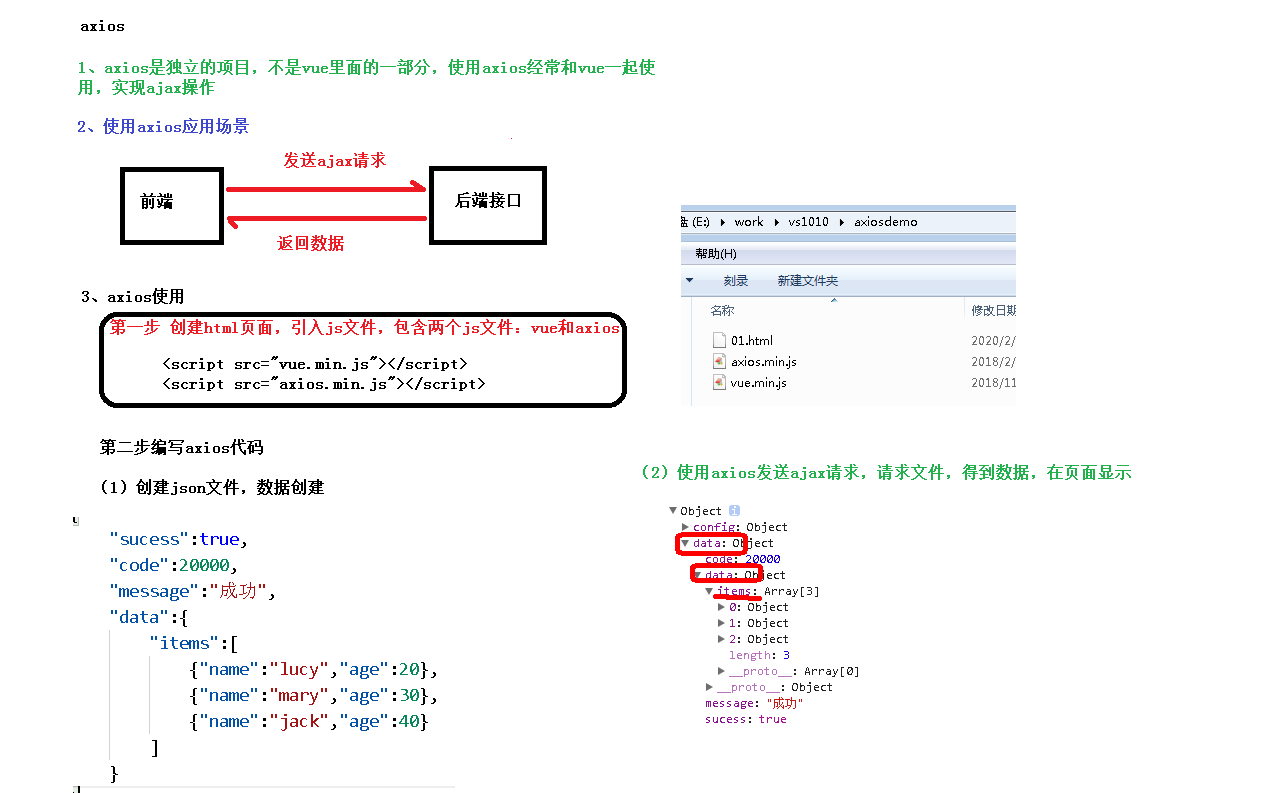
Task: Click the "code":20000 JSON line
Action: coord(173,565)
